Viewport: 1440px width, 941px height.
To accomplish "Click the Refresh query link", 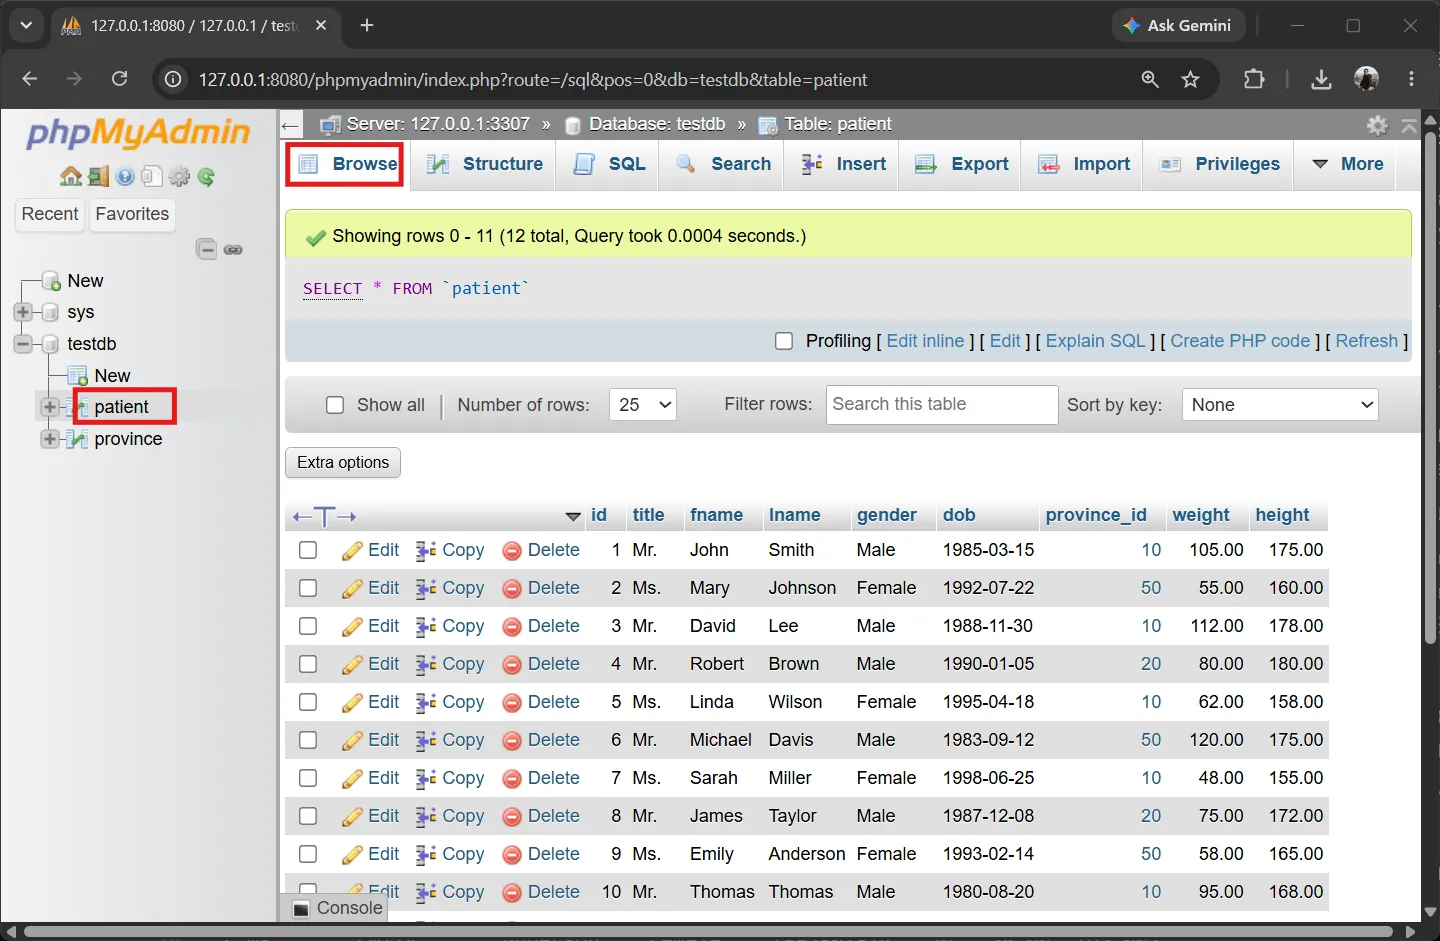I will tap(1366, 341).
